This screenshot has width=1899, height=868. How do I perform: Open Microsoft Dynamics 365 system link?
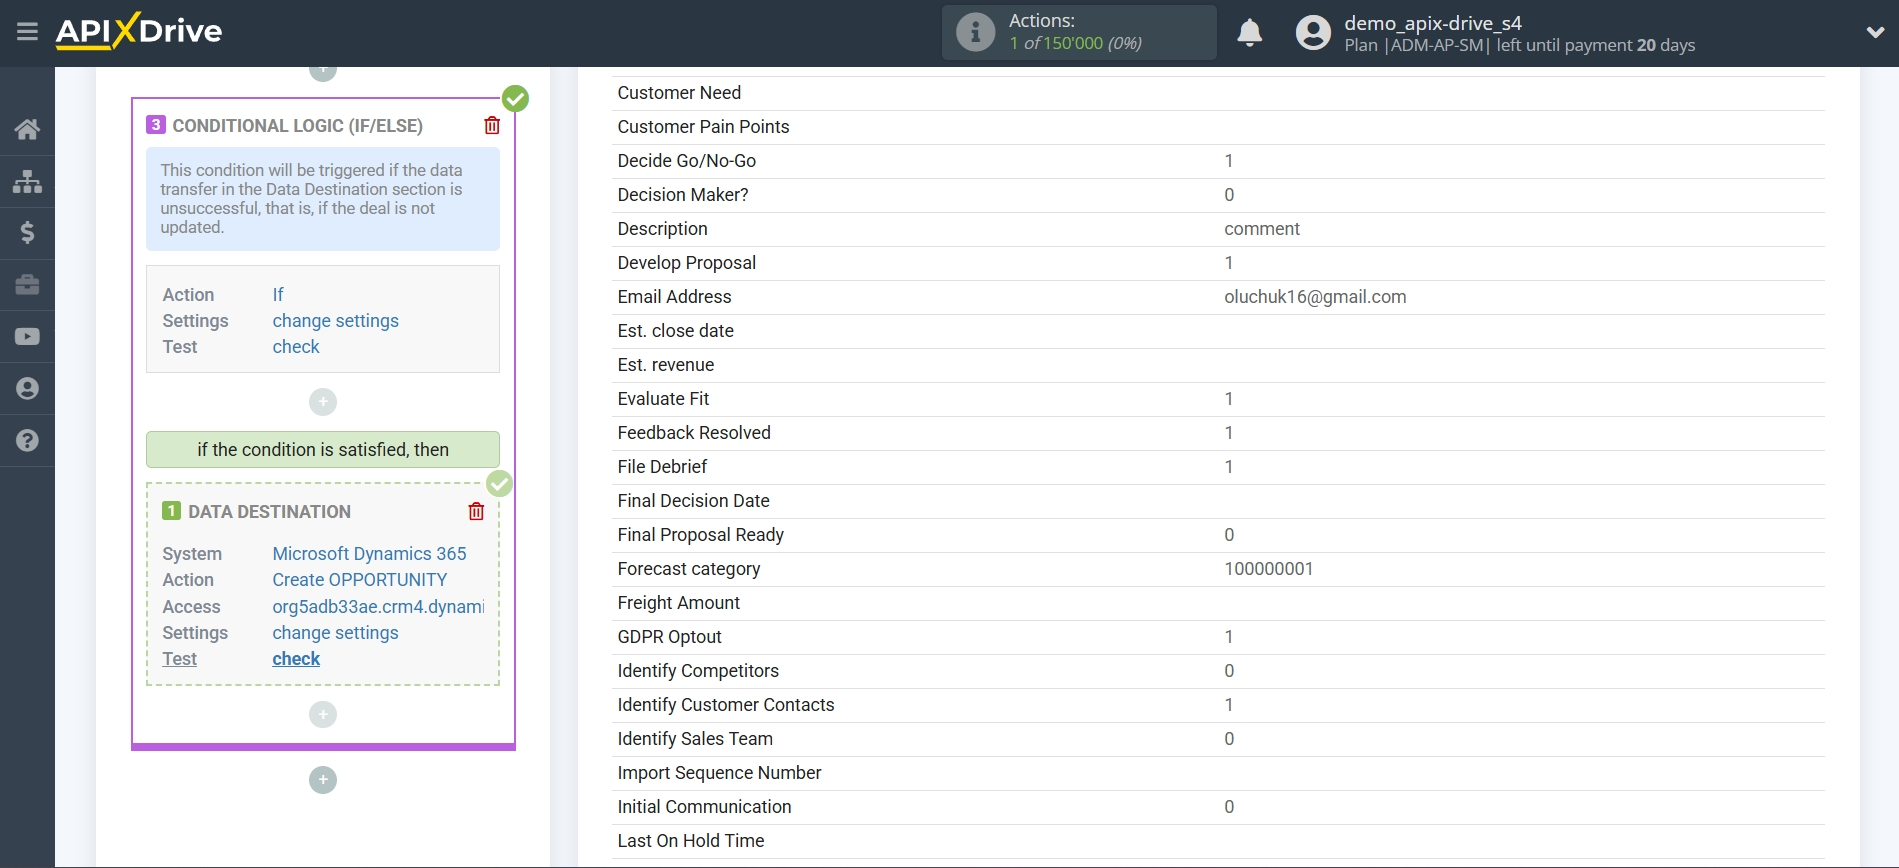[369, 554]
